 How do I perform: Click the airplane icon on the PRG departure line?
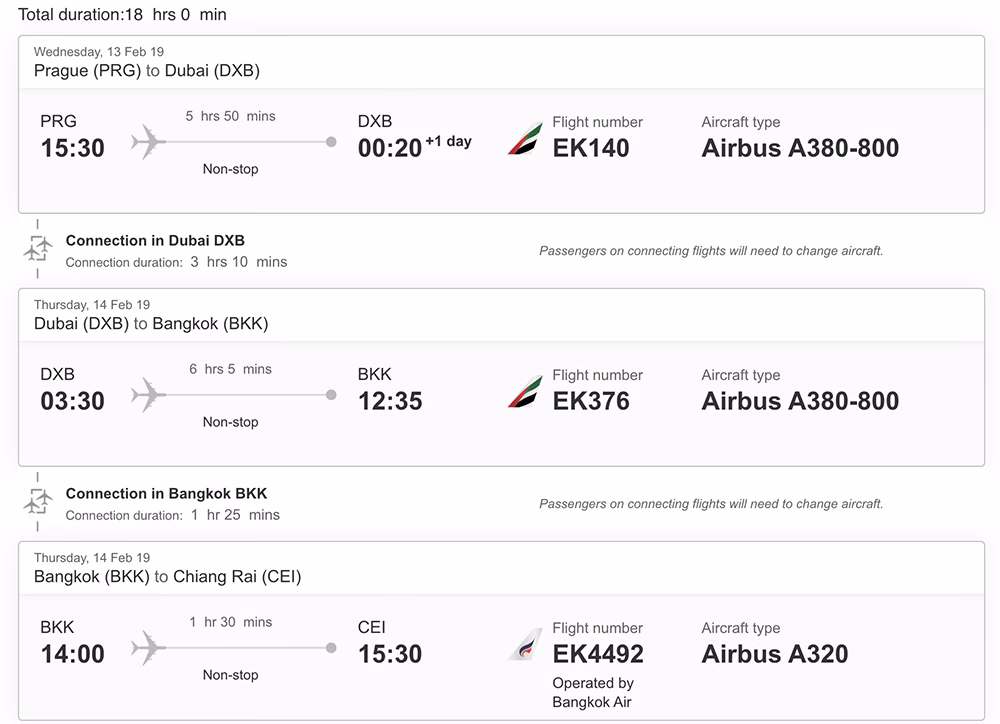pos(148,142)
